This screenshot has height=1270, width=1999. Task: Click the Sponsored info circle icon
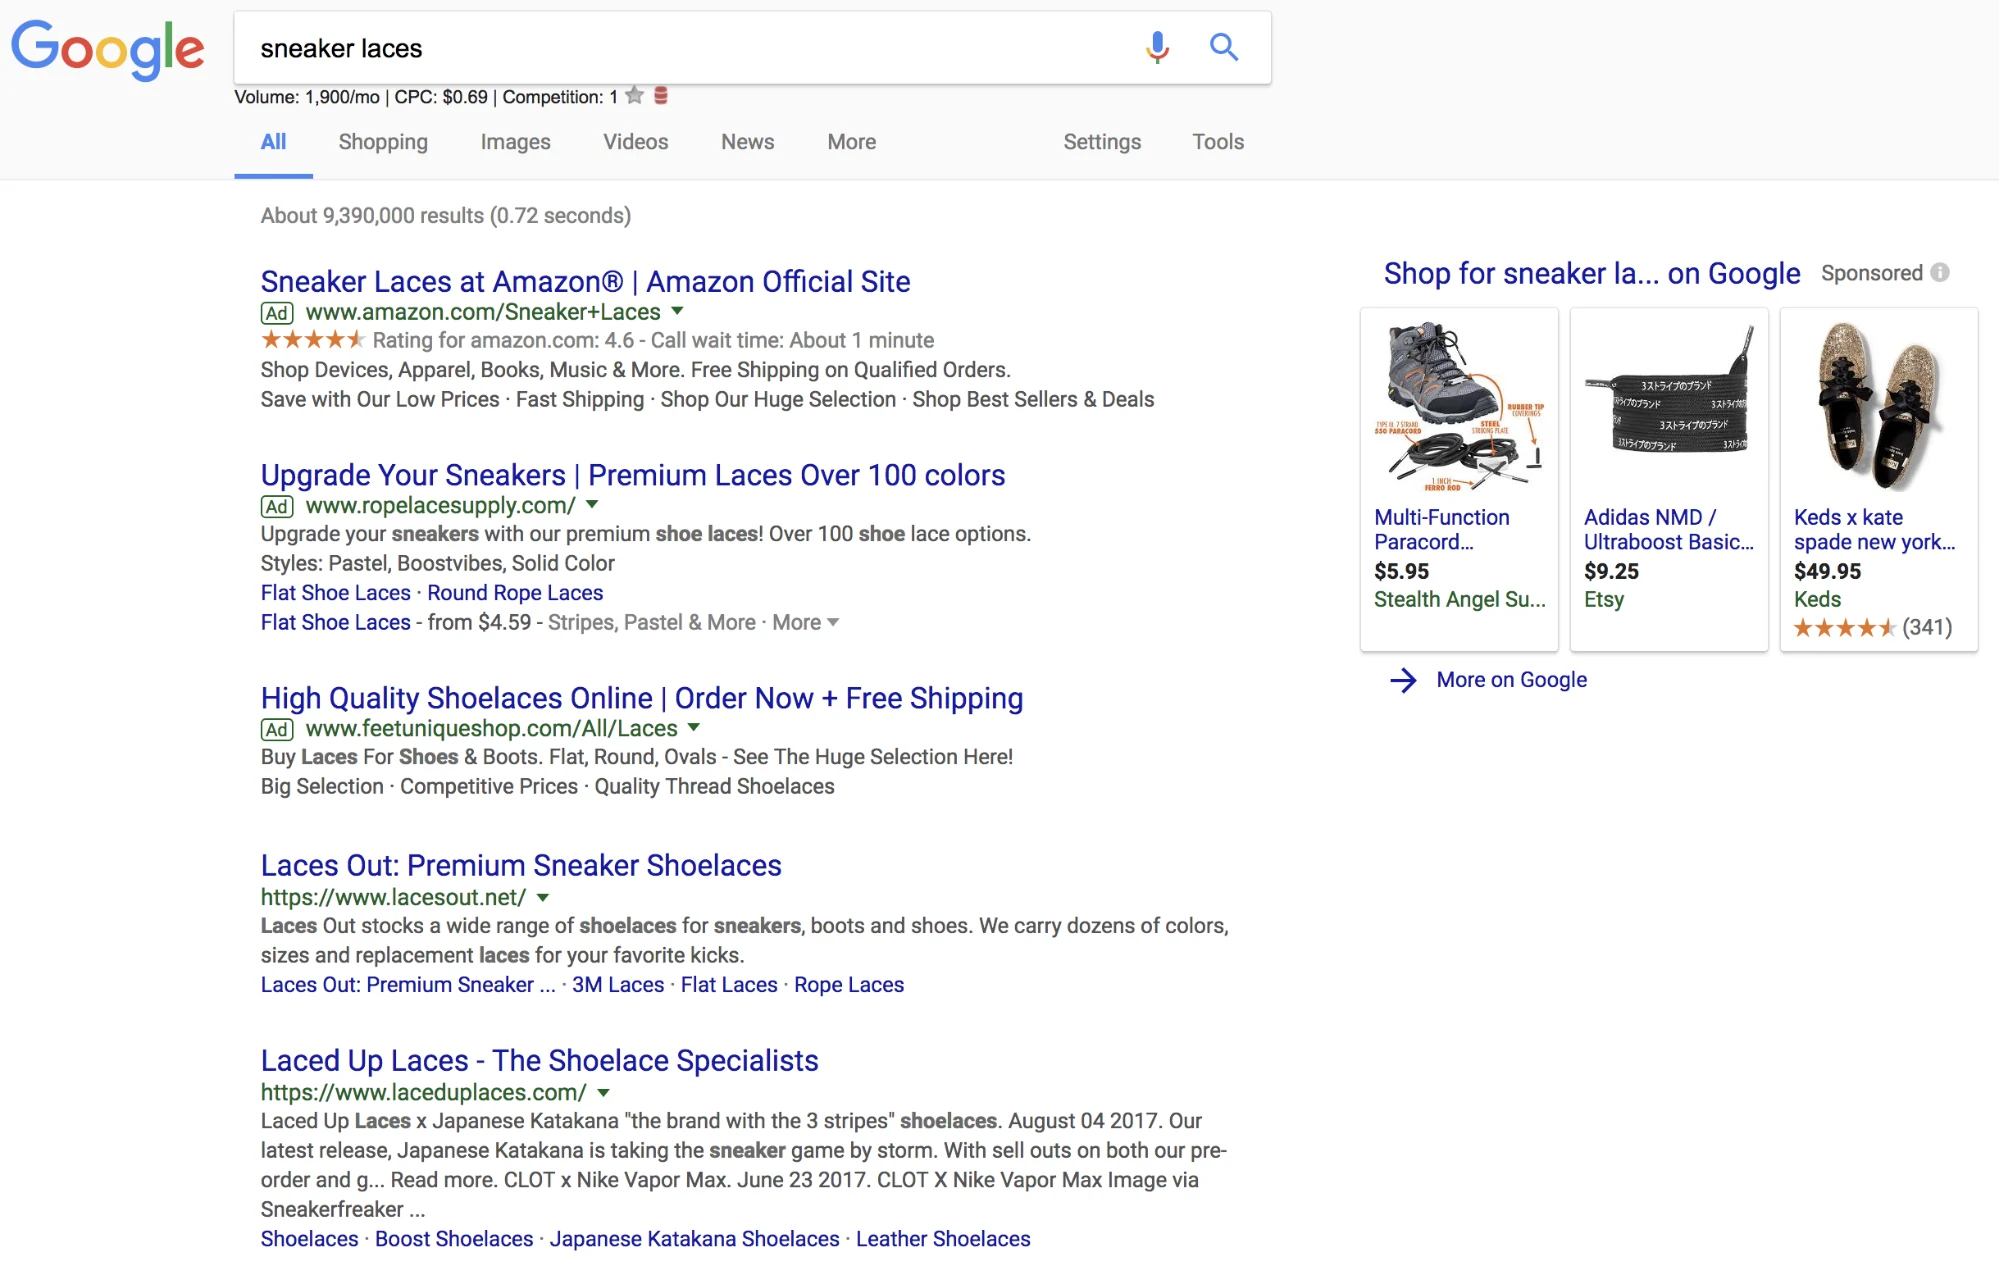[1940, 273]
